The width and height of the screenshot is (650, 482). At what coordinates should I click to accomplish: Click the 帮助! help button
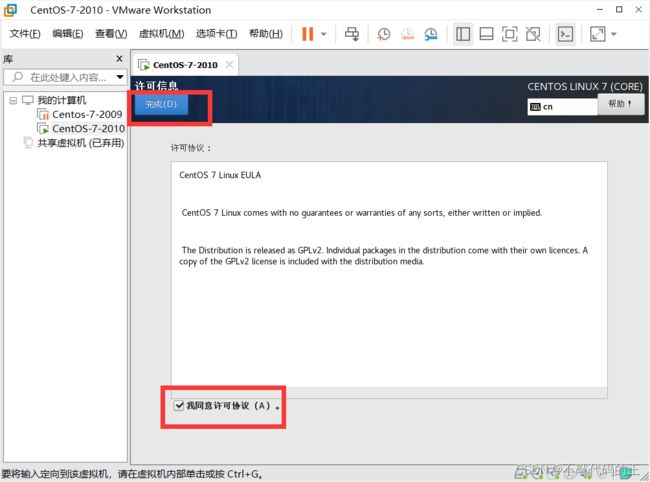point(621,104)
